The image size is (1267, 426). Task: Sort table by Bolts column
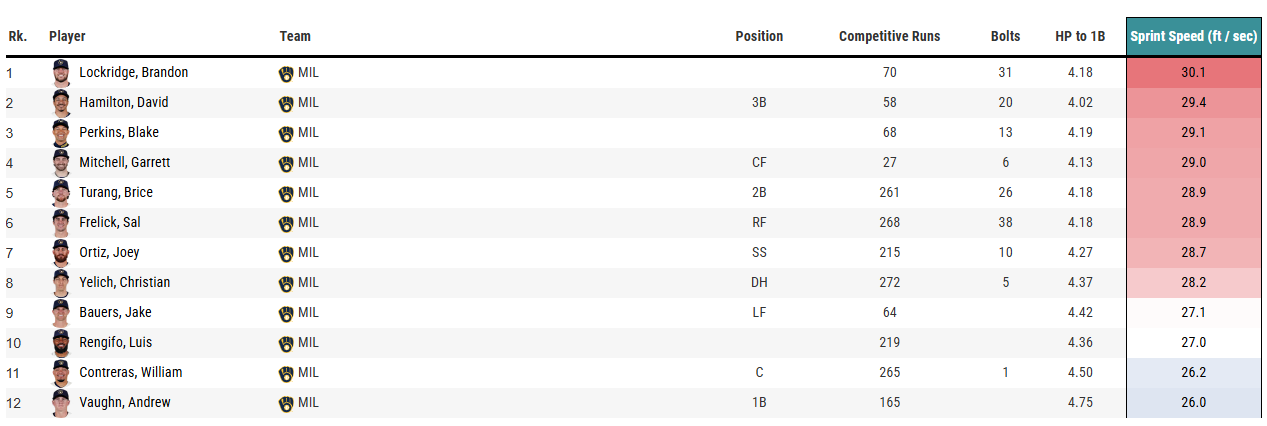click(x=1005, y=36)
